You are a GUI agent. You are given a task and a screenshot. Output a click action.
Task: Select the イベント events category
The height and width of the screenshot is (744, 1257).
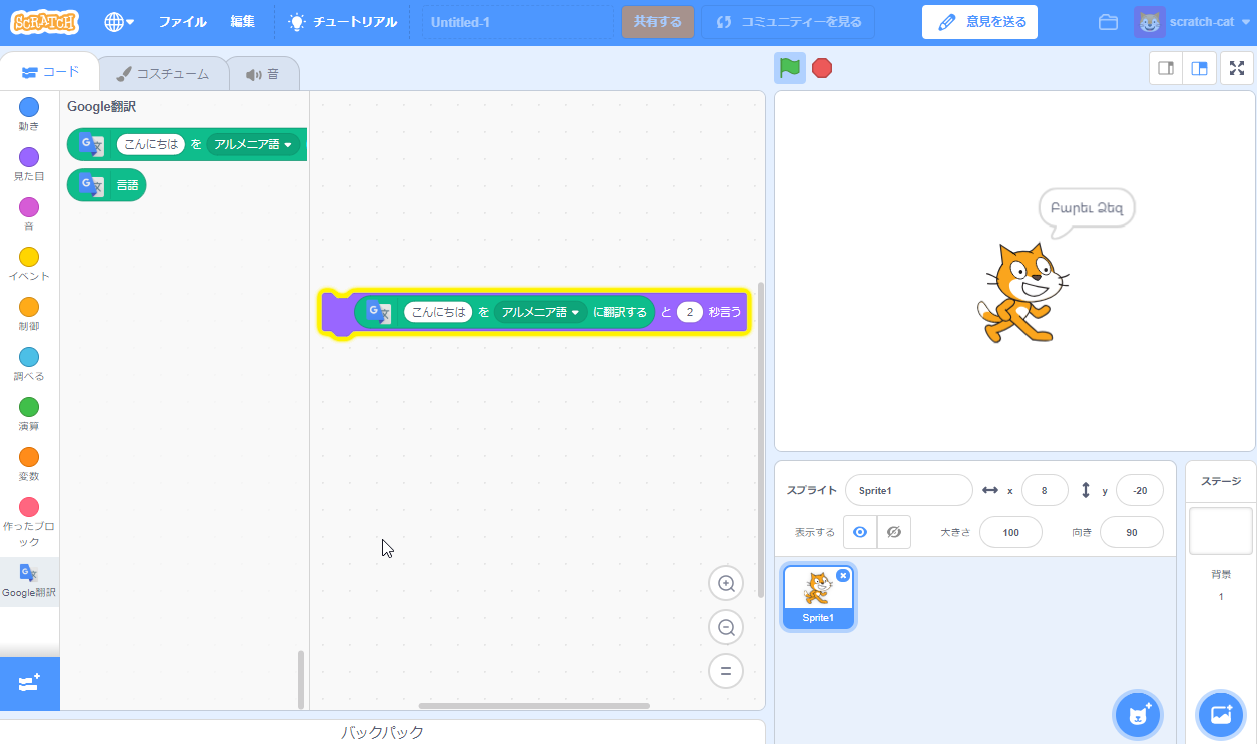29,264
